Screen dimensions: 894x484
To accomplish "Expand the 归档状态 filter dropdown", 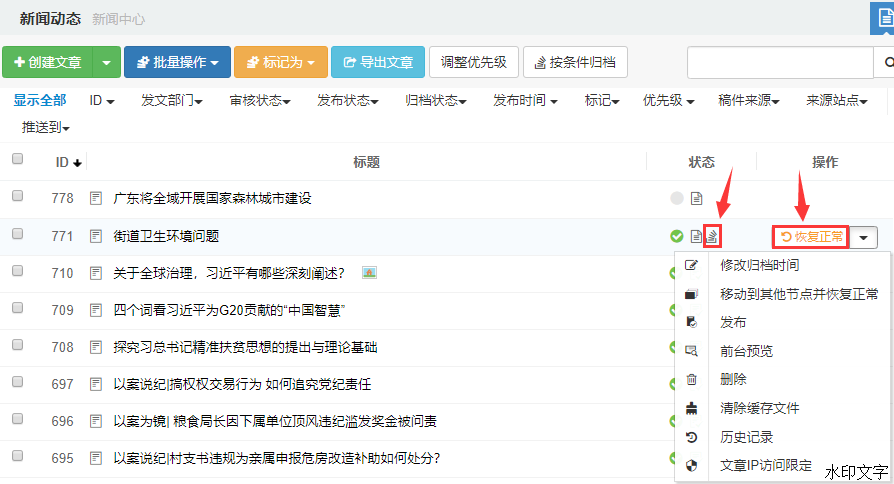I will (x=436, y=100).
